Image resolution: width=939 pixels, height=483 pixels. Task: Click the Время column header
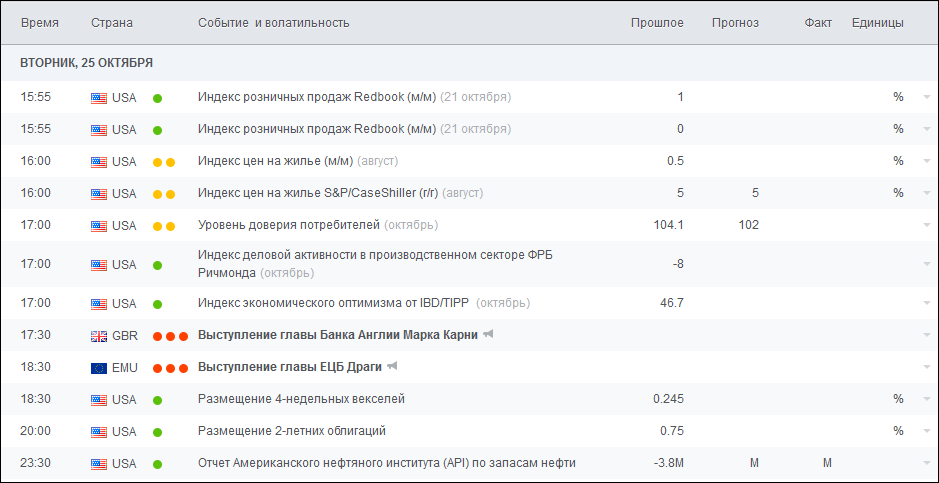point(39,22)
